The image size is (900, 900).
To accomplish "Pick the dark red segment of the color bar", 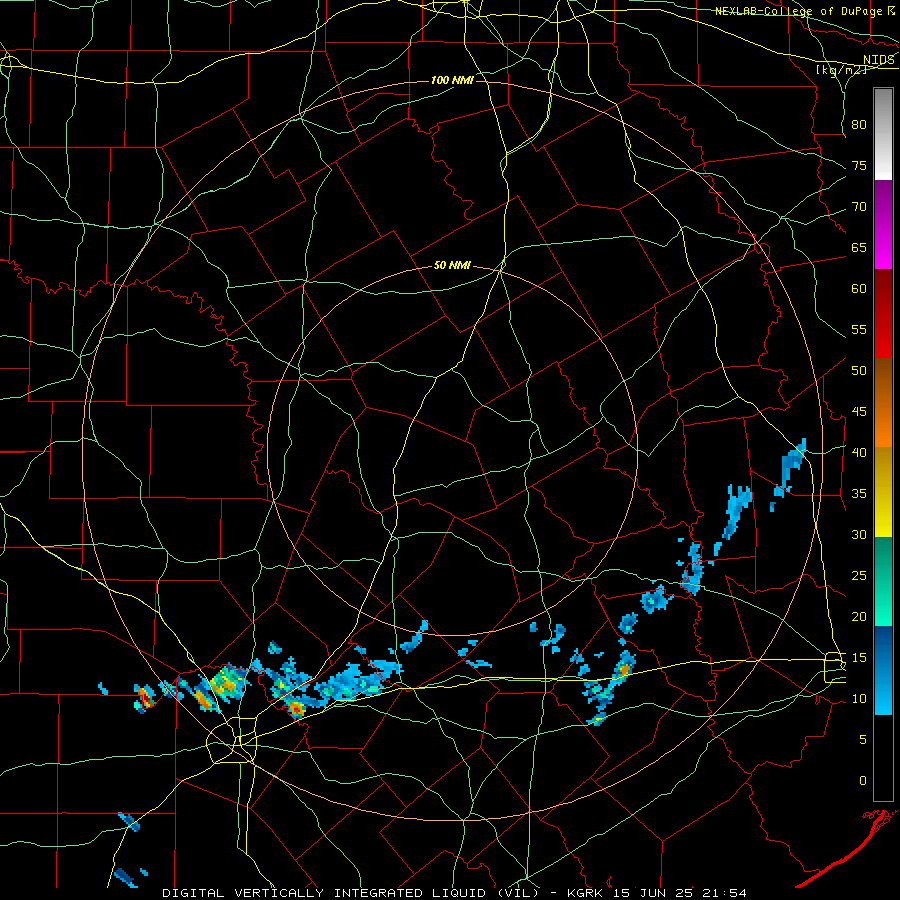I will click(x=883, y=314).
